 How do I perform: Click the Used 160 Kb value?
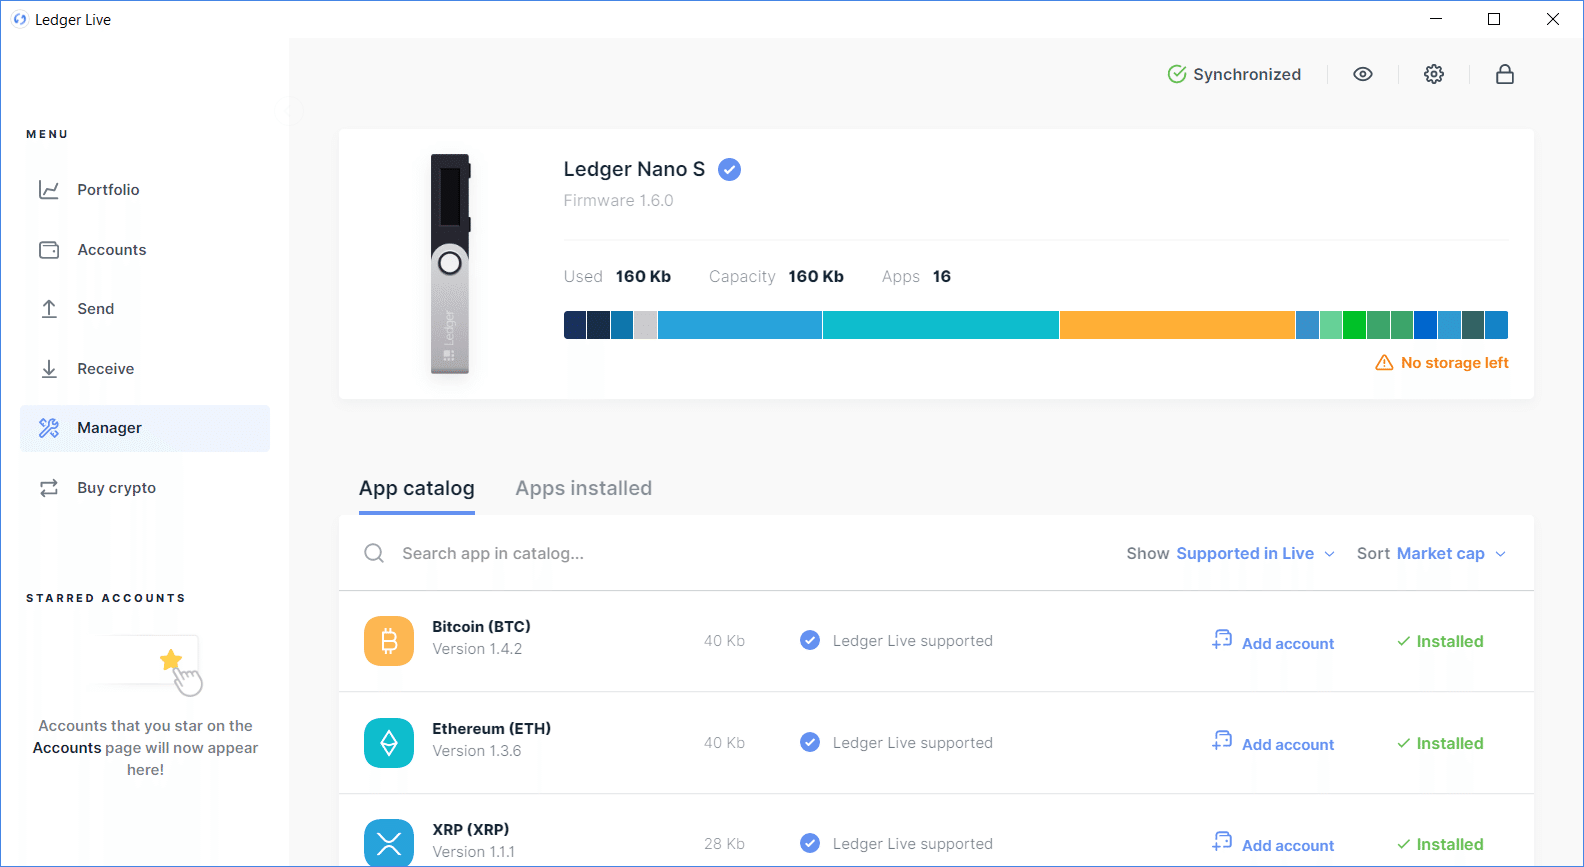[643, 277]
